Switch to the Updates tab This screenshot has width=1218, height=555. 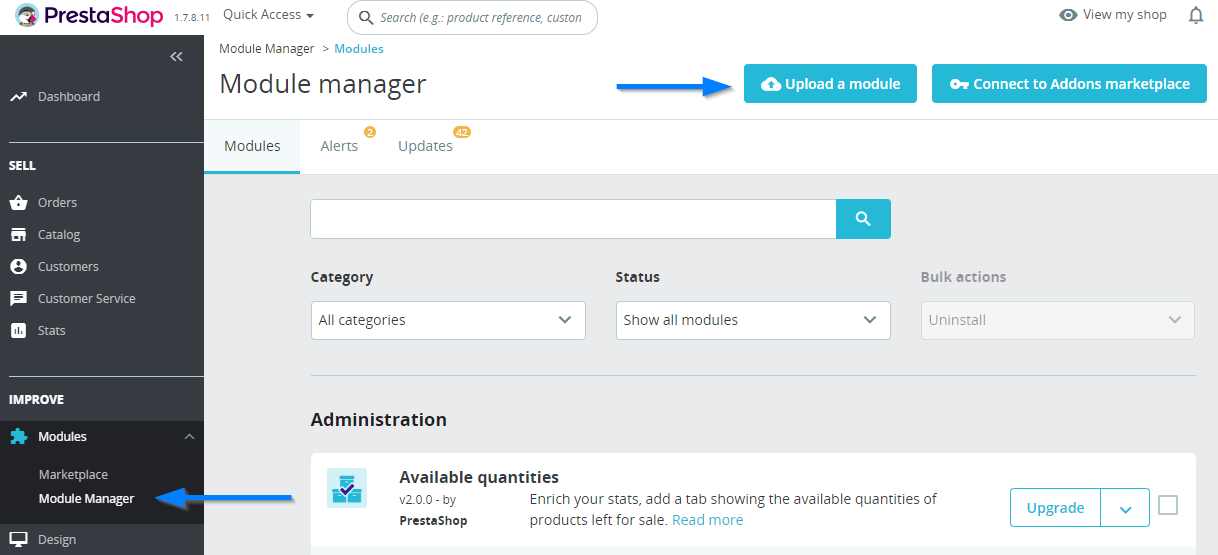click(426, 146)
